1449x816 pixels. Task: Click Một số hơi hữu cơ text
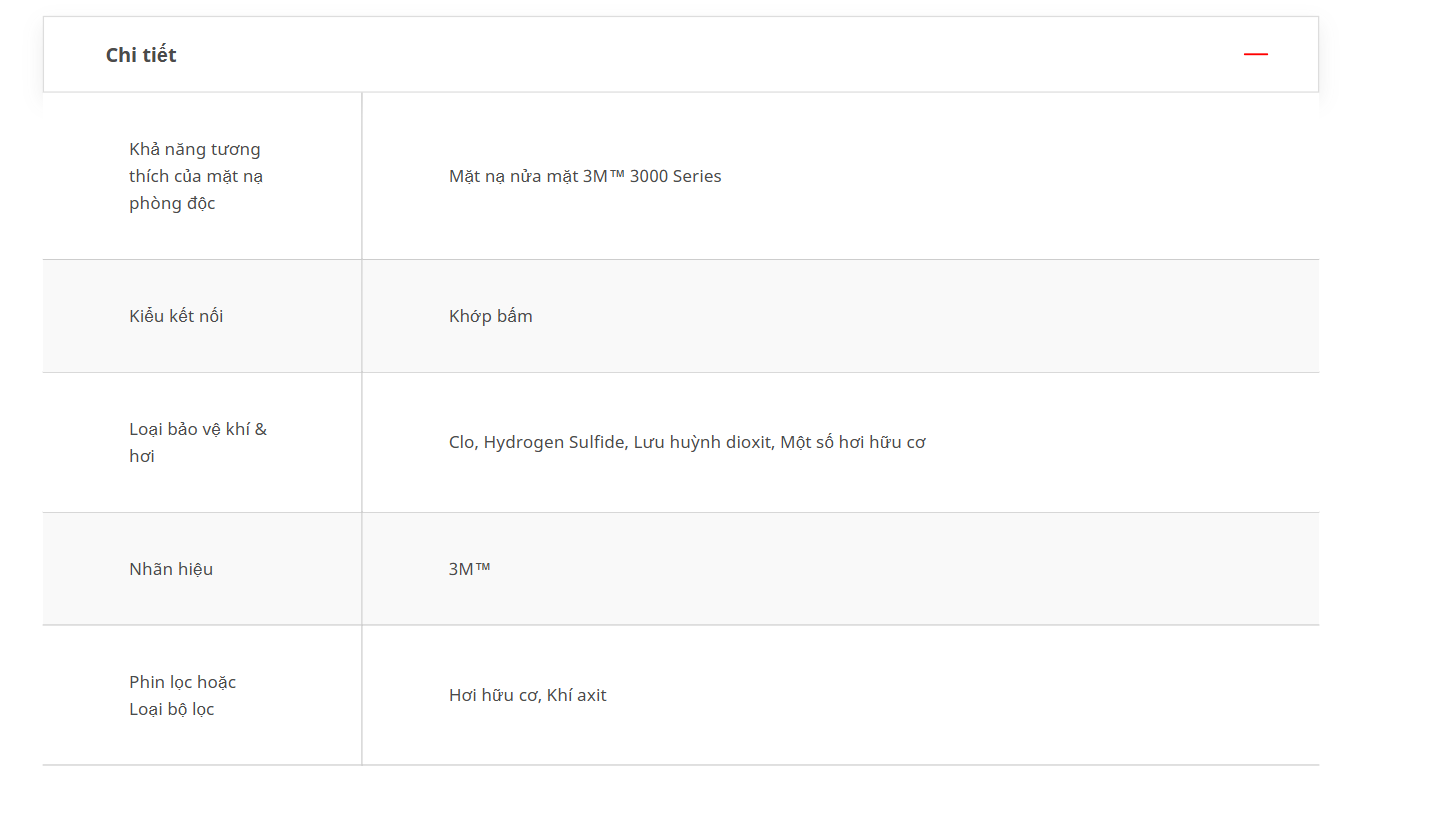click(x=853, y=442)
